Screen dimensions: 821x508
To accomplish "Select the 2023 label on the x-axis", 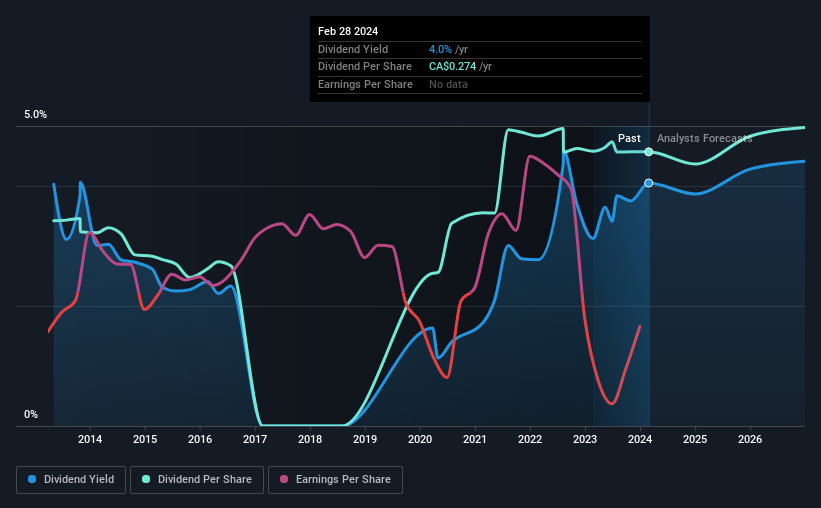I will pyautogui.click(x=585, y=439).
